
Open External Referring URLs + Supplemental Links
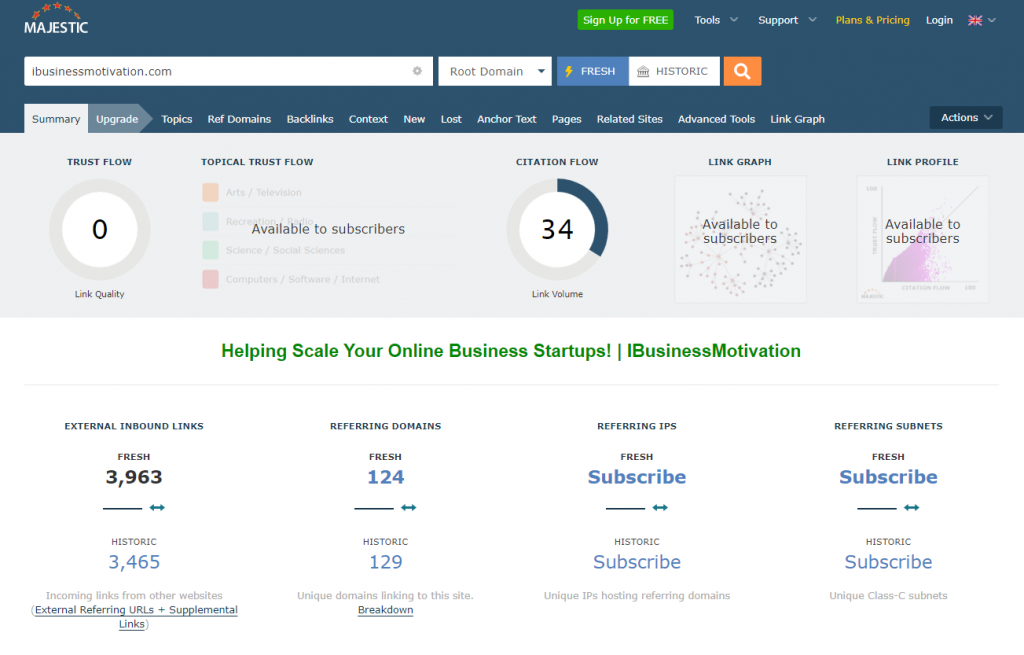point(136,616)
